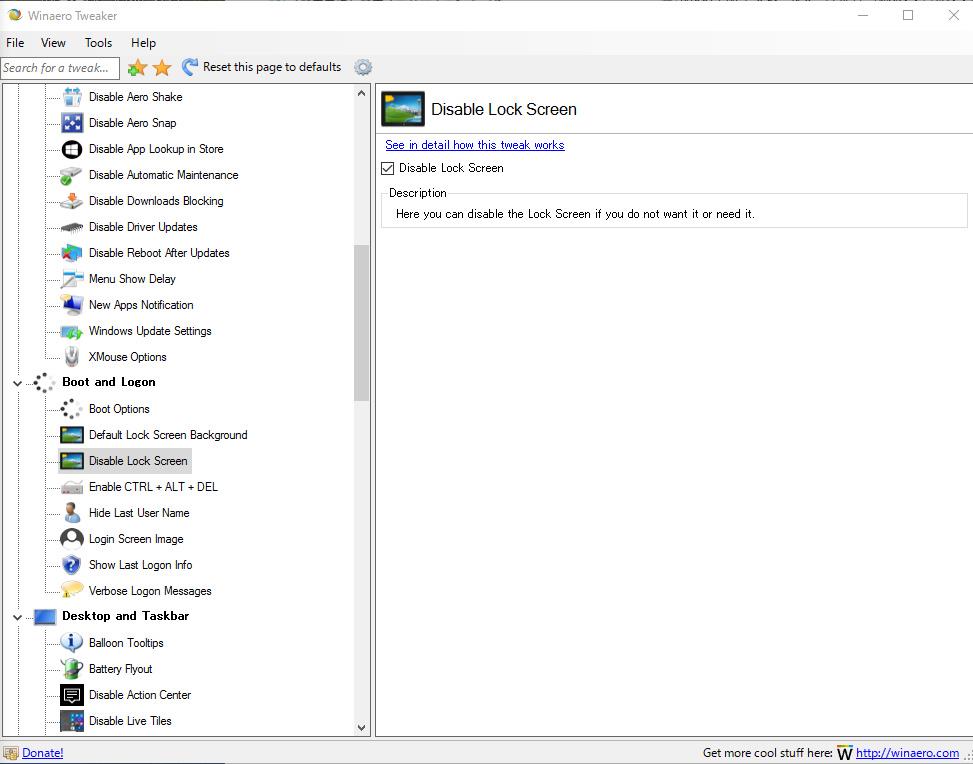Open the File menu
This screenshot has height=764, width=973.
(x=15, y=43)
